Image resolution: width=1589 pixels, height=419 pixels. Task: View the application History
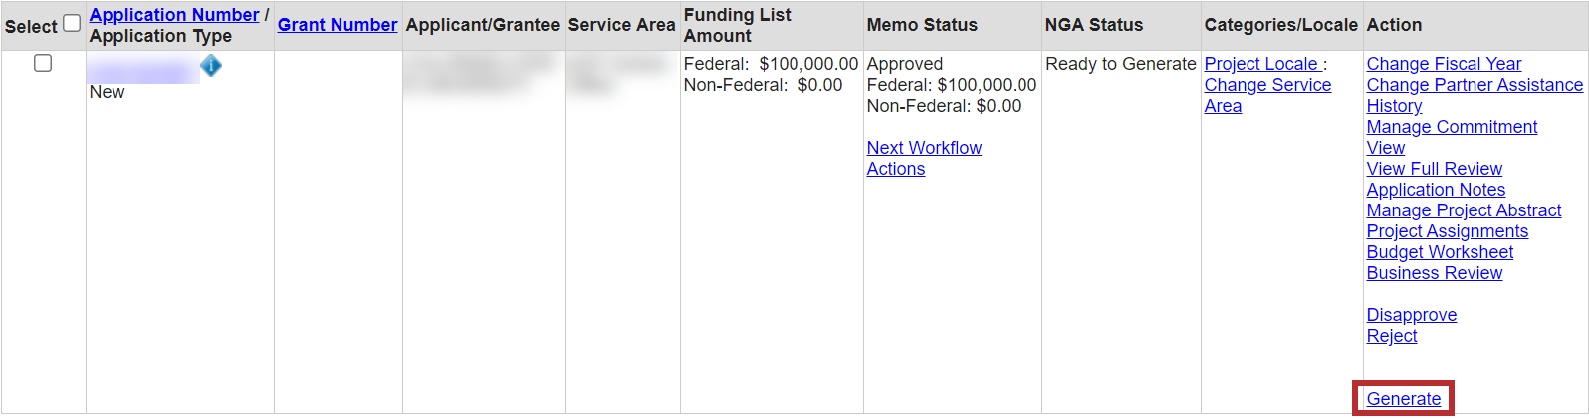(1394, 106)
